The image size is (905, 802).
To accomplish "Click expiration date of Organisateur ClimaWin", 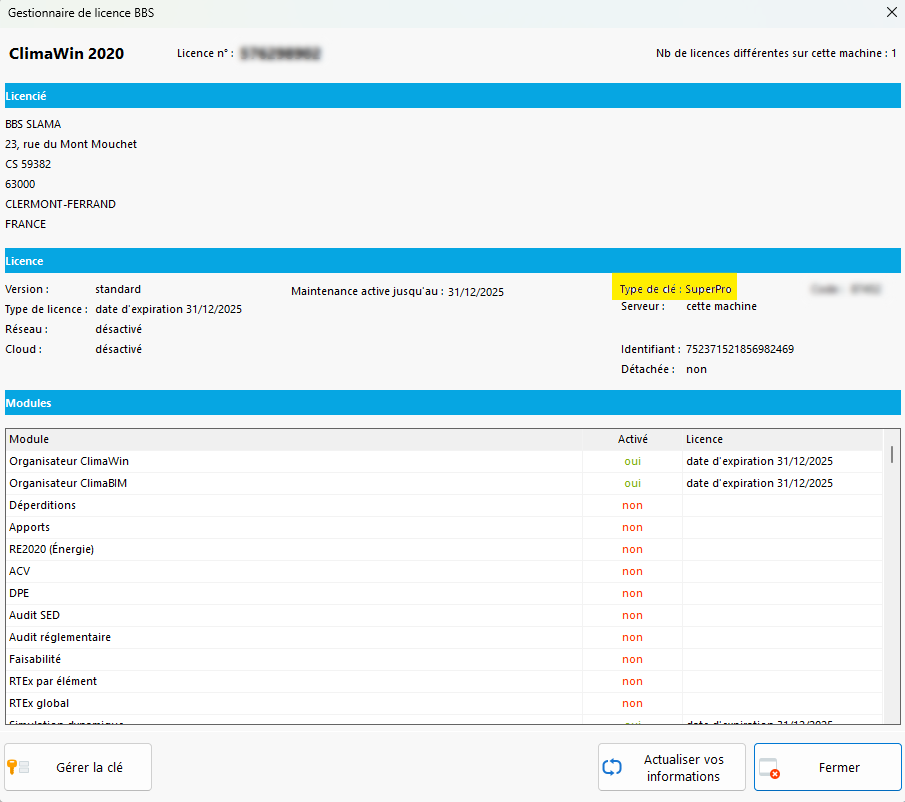I will [760, 461].
